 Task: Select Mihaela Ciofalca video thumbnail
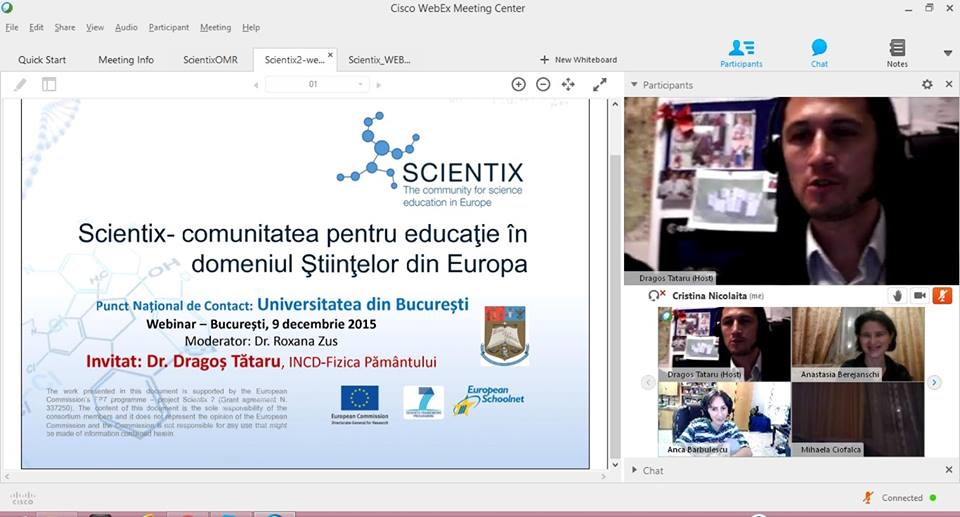point(858,420)
